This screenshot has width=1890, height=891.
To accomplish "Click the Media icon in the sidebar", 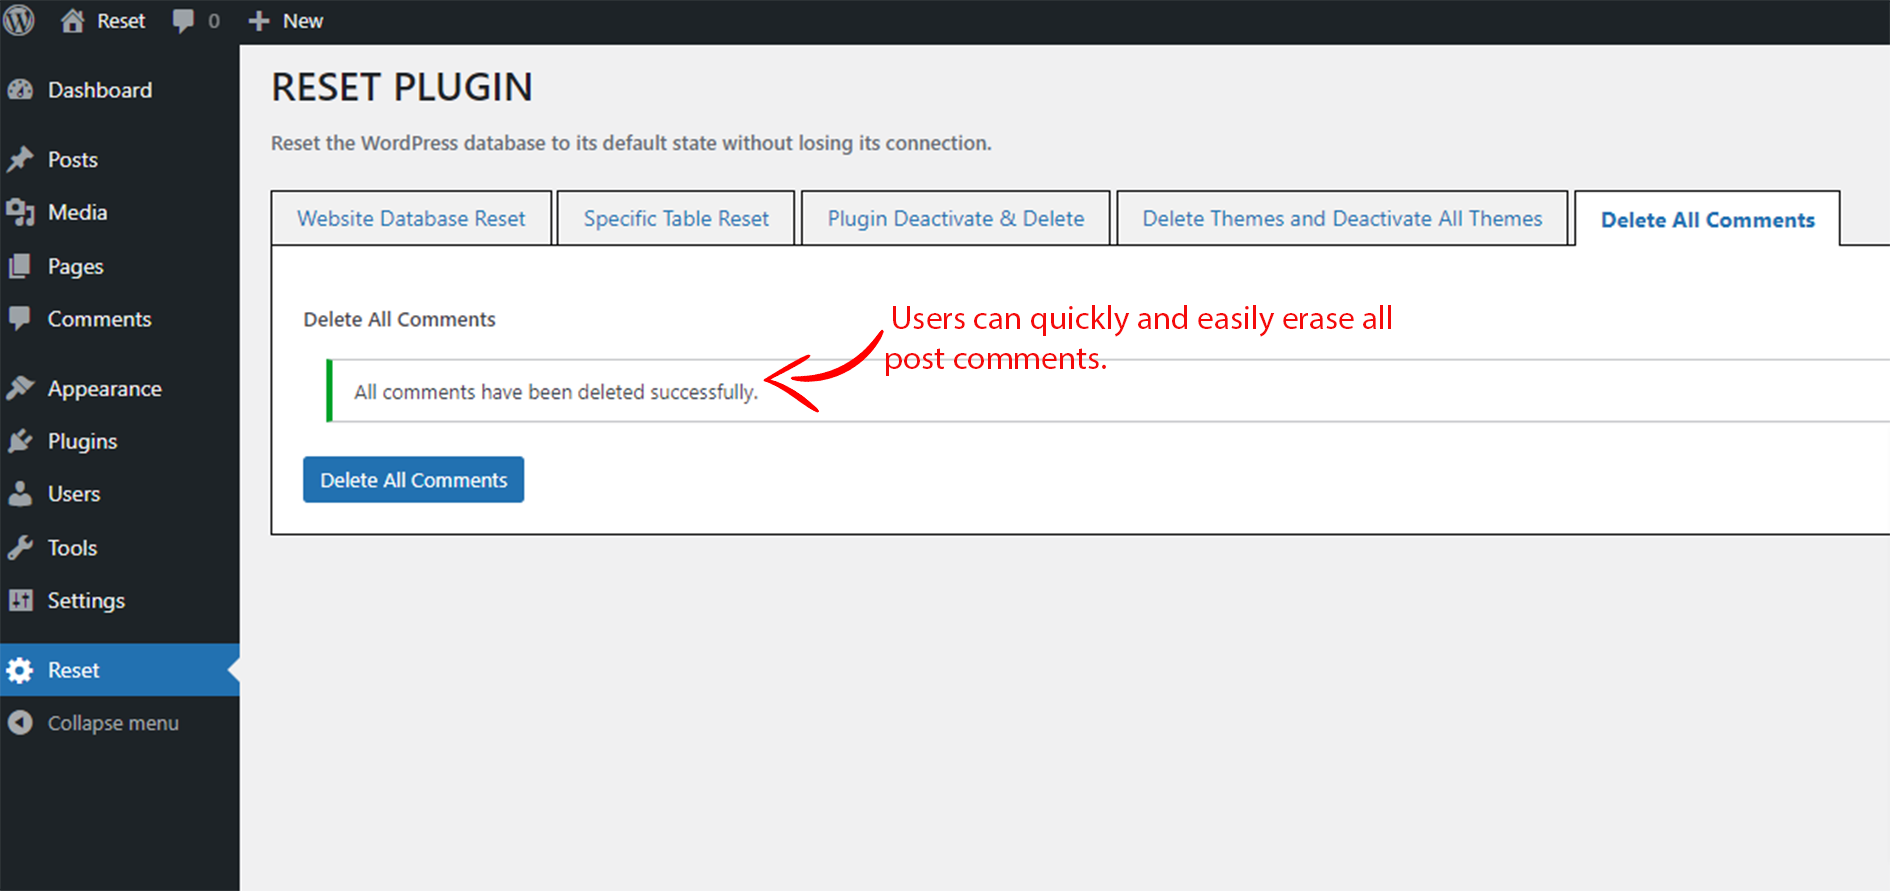I will [20, 212].
